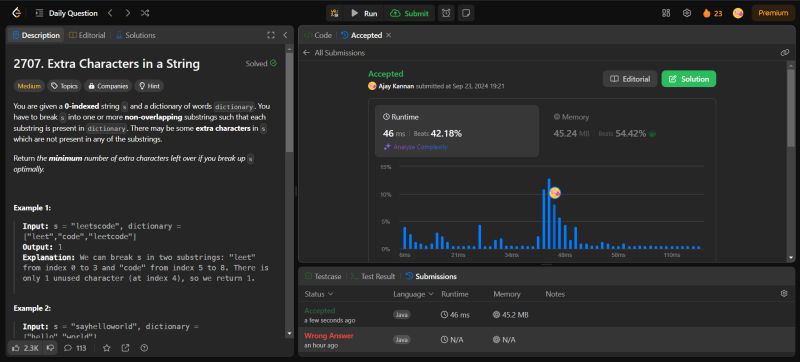Open Editorial button in submission result
Image resolution: width=800 pixels, height=362 pixels.
[x=630, y=79]
